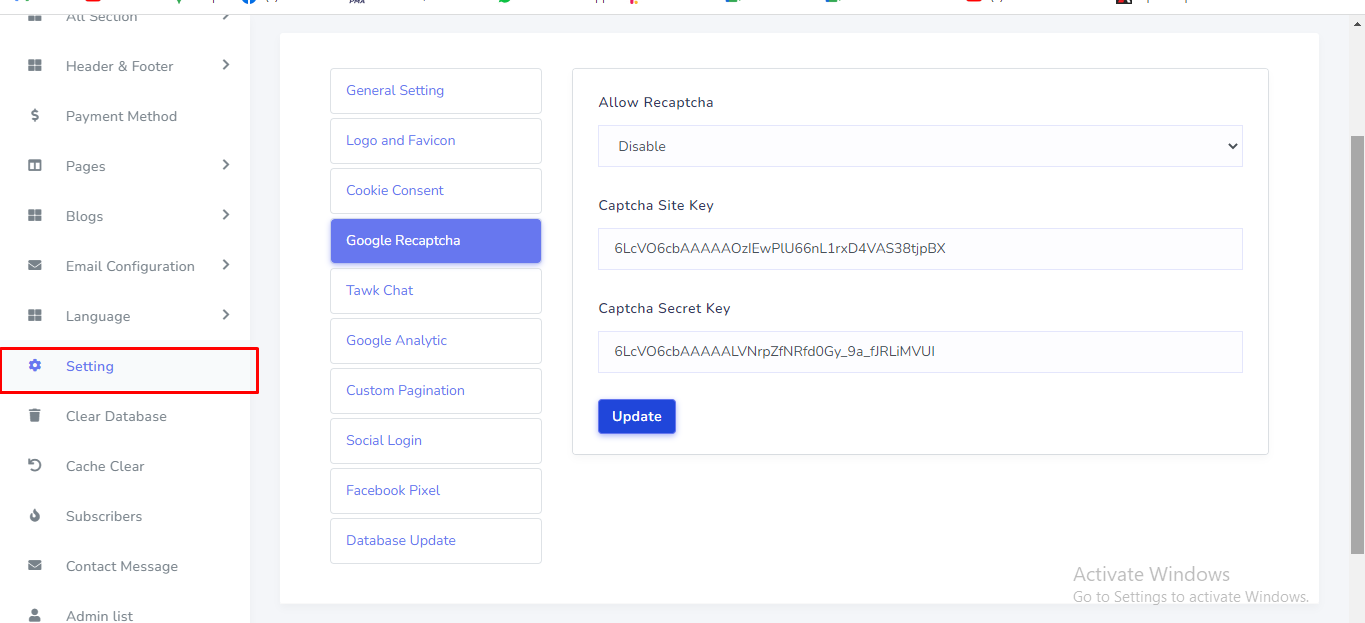Expand the Header & Footer submenu arrow

(x=226, y=65)
